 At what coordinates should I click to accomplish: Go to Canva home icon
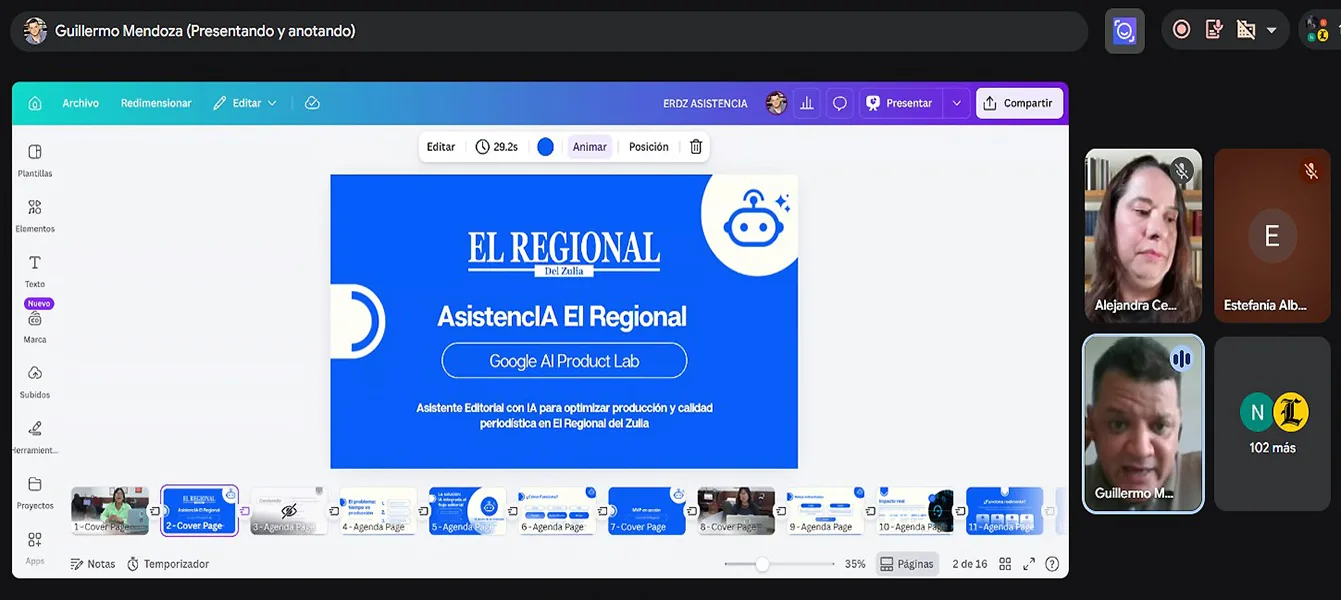pos(35,103)
